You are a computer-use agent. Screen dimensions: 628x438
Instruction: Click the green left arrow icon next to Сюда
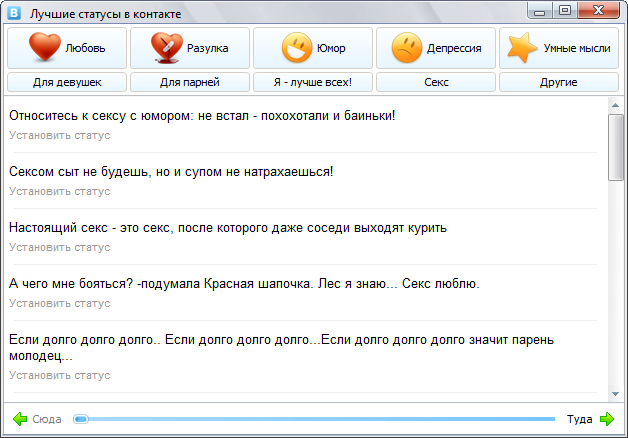20,419
